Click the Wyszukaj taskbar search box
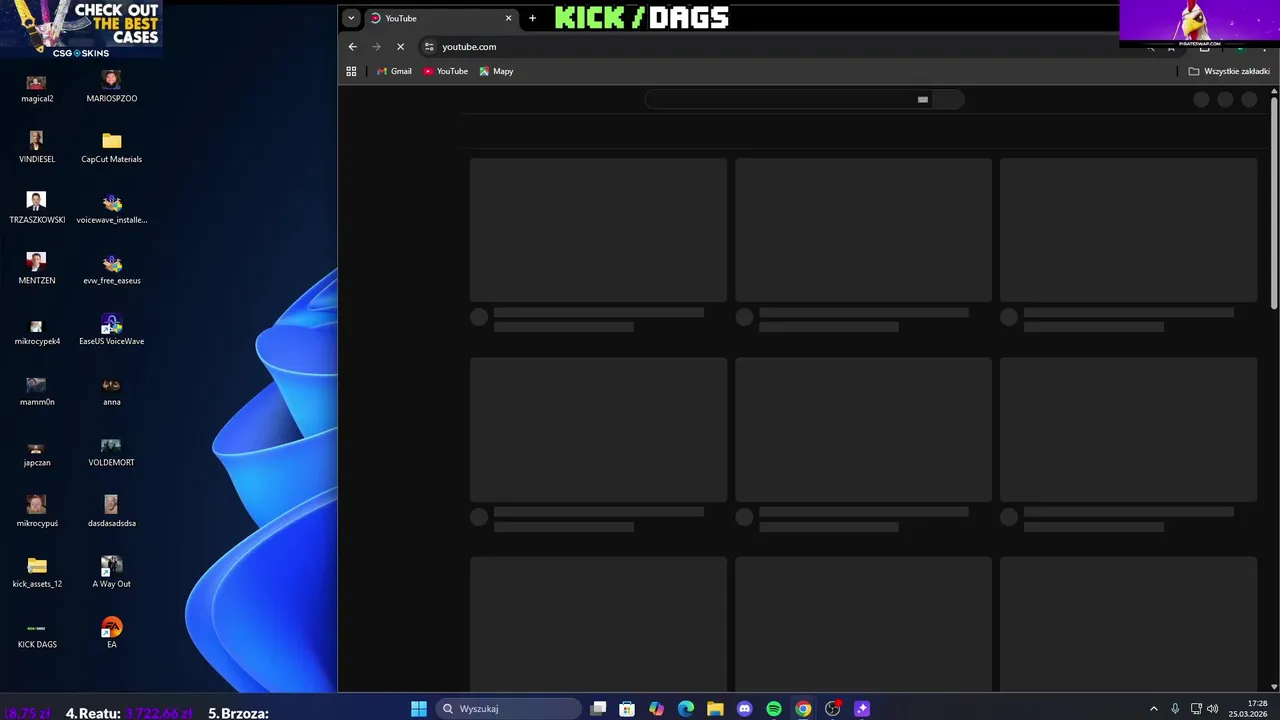Image resolution: width=1280 pixels, height=720 pixels. point(509,709)
